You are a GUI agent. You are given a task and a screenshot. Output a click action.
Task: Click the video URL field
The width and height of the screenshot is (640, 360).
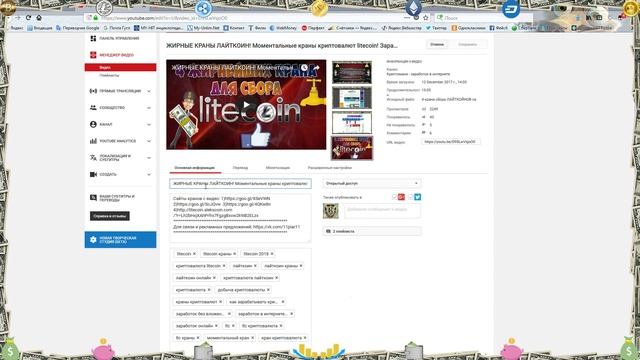pos(451,142)
